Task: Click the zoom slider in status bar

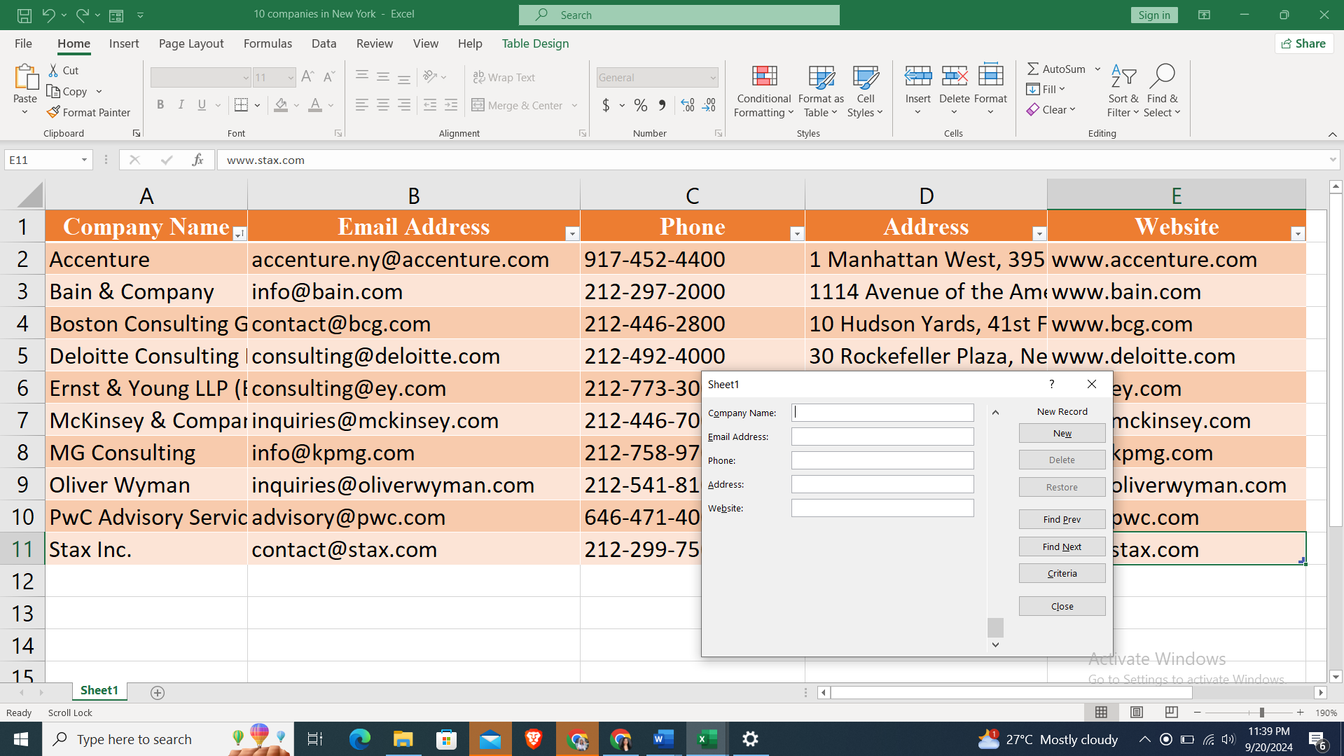Action: pyautogui.click(x=1262, y=712)
